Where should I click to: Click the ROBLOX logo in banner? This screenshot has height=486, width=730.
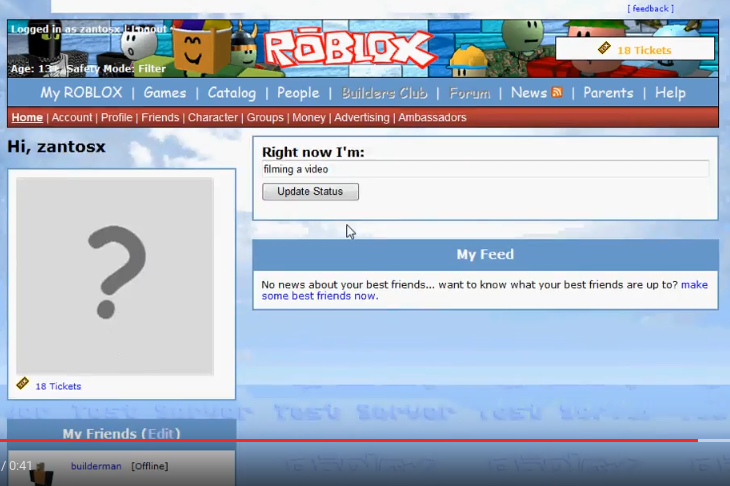(349, 48)
